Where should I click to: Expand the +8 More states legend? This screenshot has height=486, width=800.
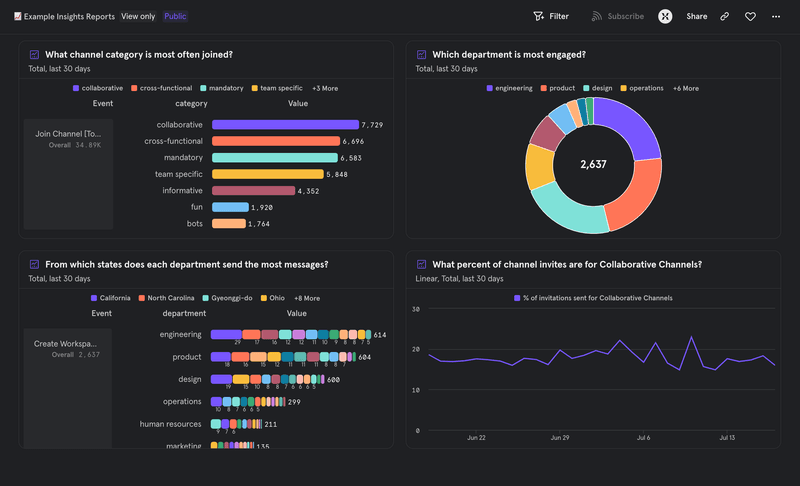[306, 298]
